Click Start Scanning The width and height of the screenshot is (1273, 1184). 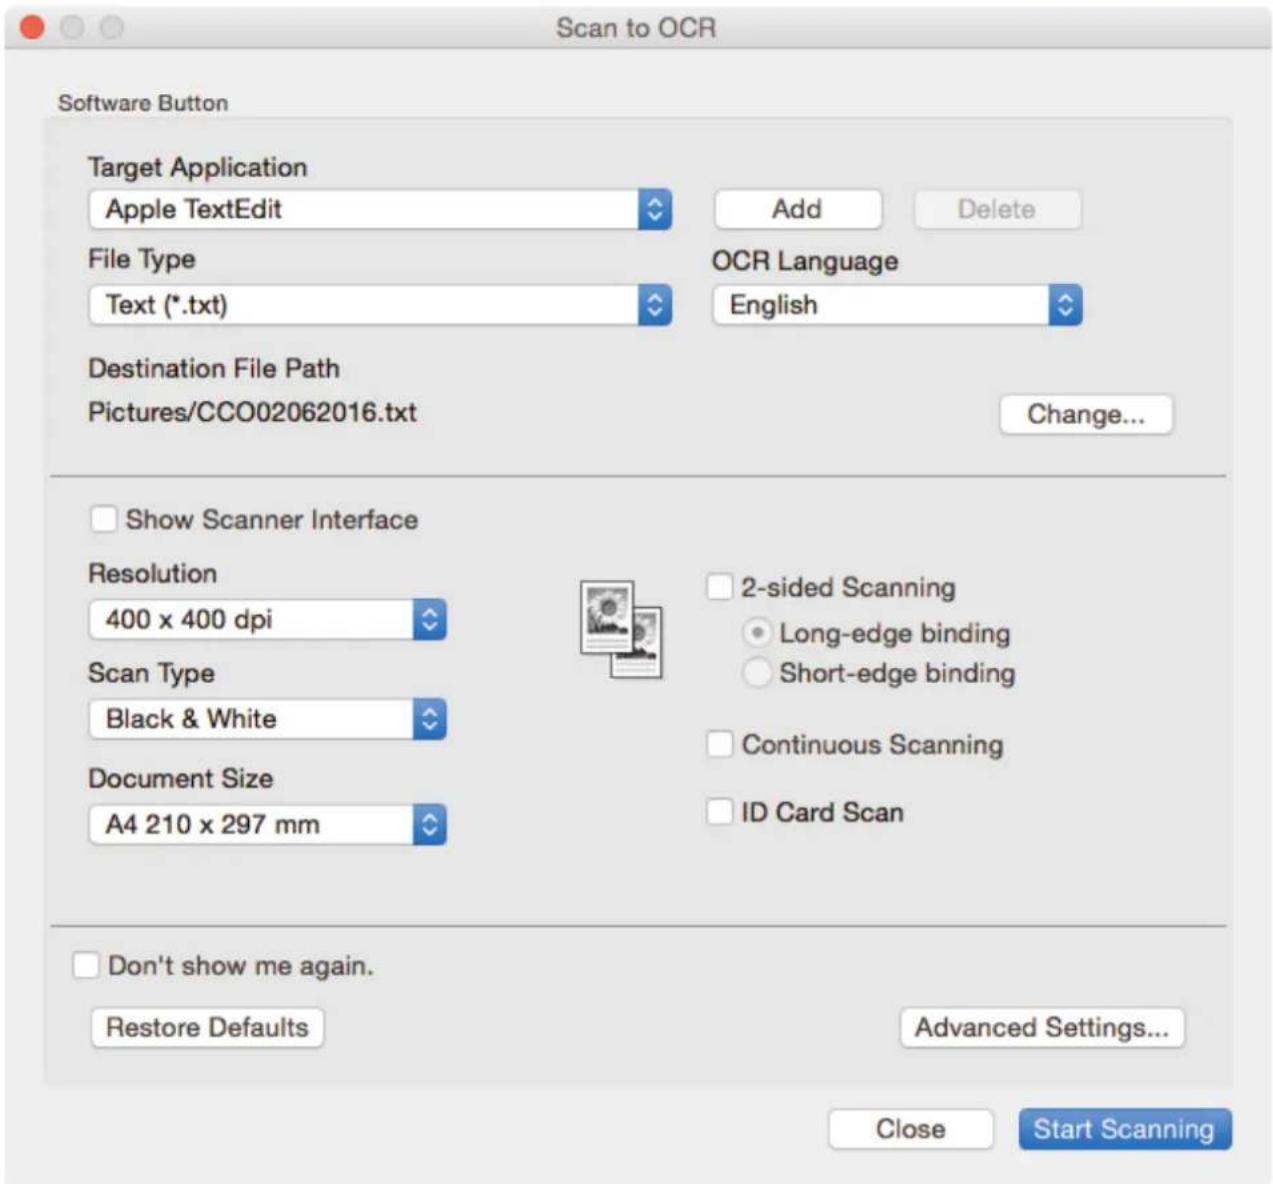point(1124,1129)
